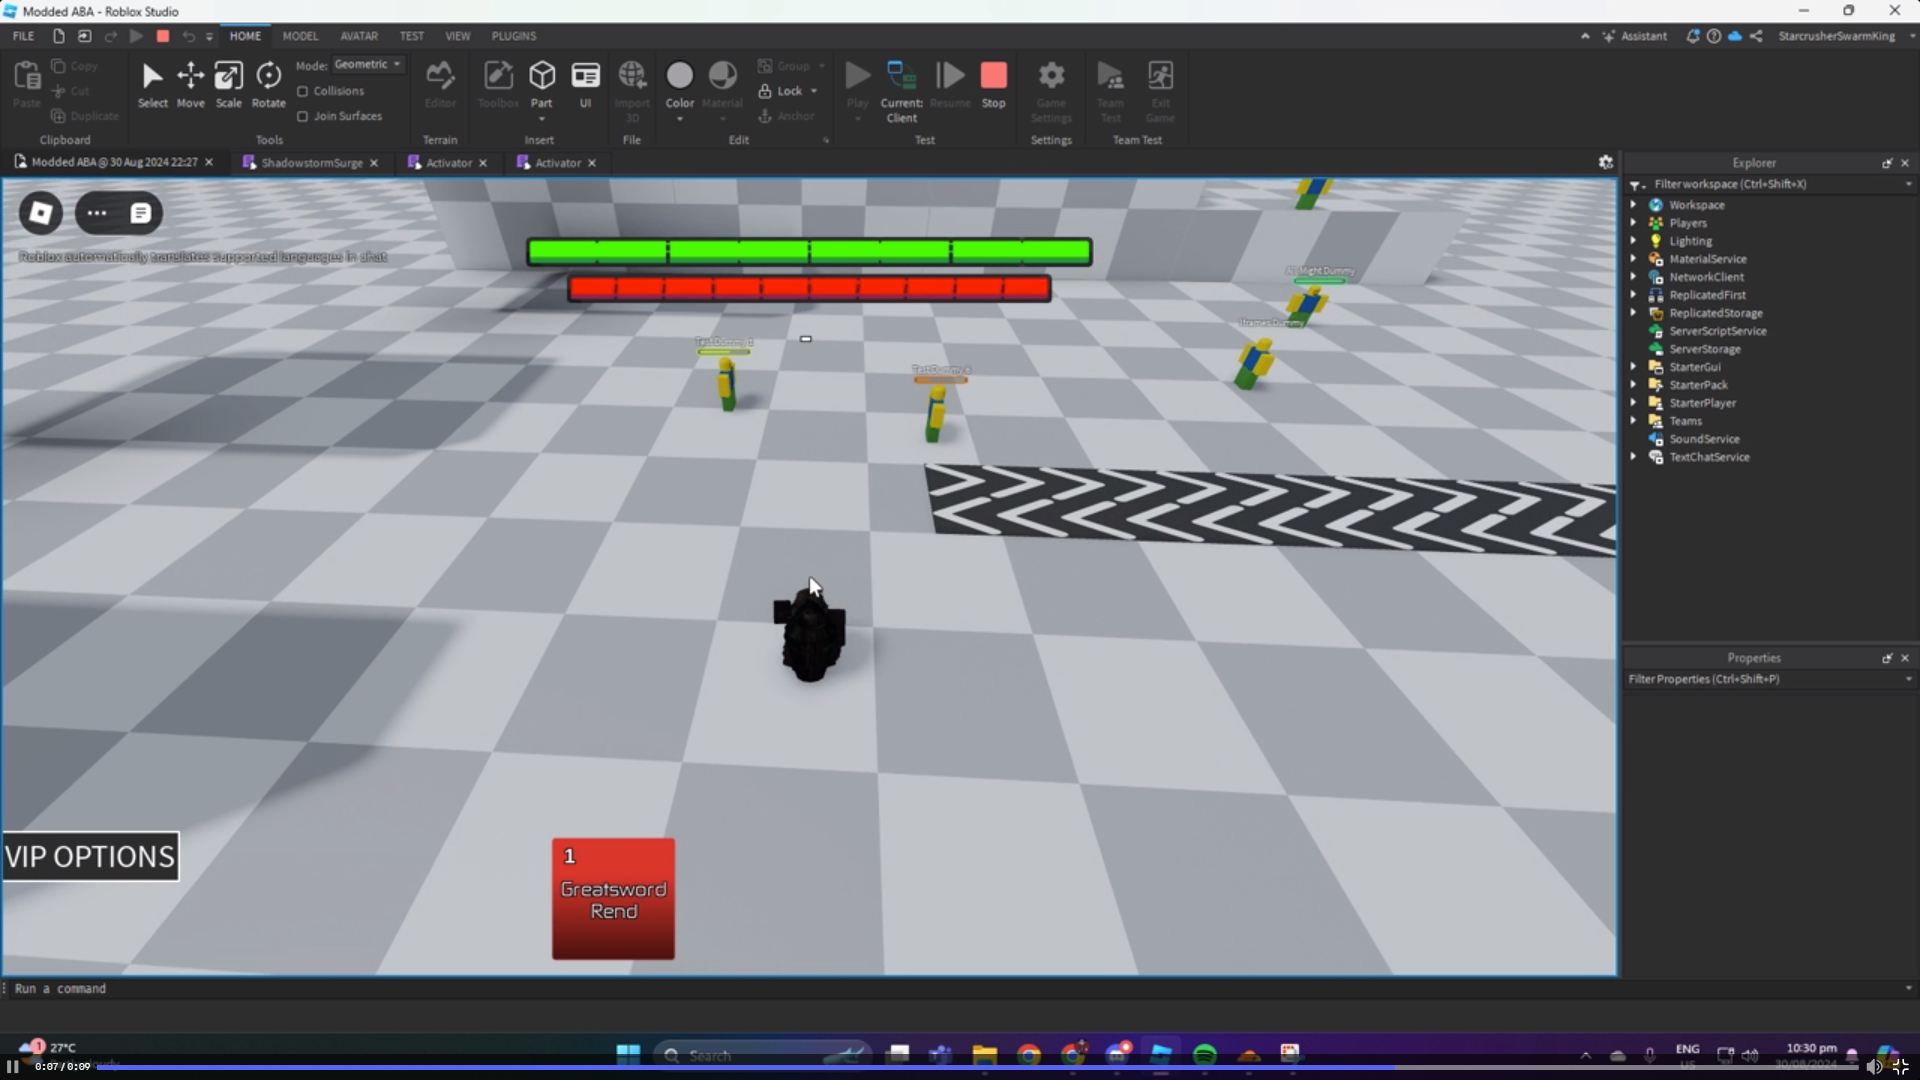This screenshot has width=1920, height=1080.
Task: Click the Color swatch tool
Action: tap(679, 77)
